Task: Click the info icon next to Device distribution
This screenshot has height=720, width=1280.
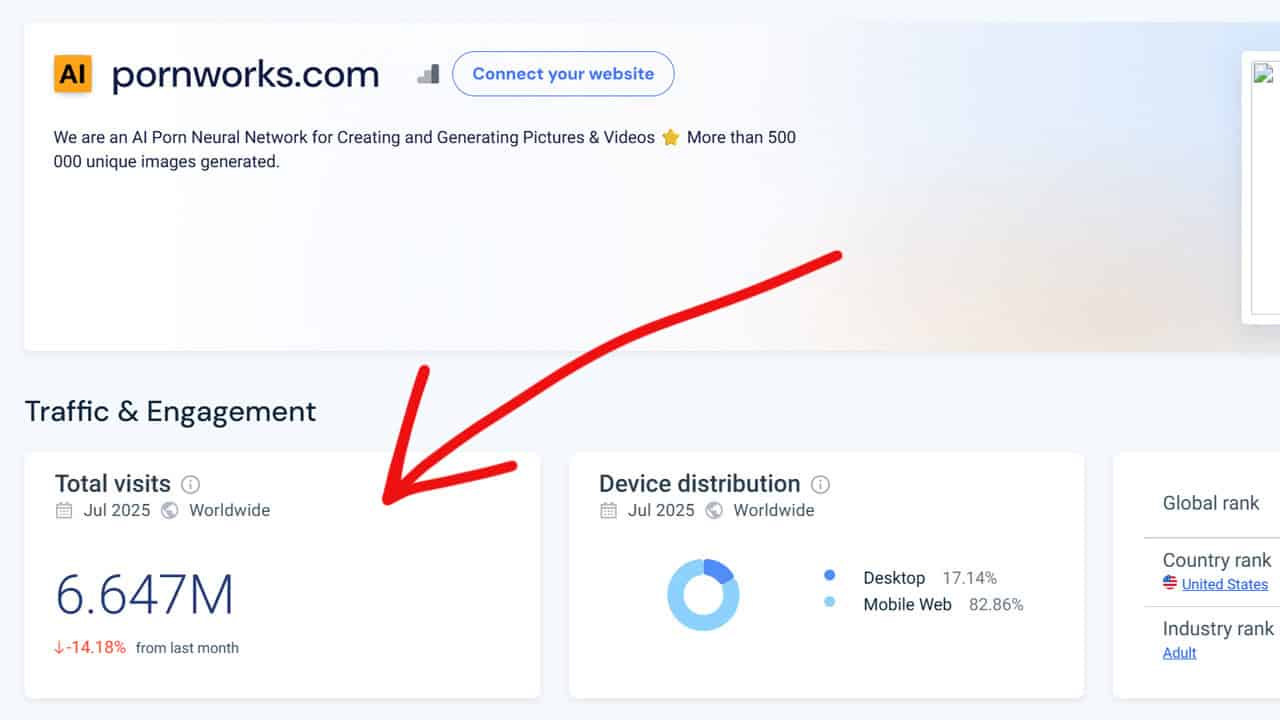Action: tap(820, 485)
